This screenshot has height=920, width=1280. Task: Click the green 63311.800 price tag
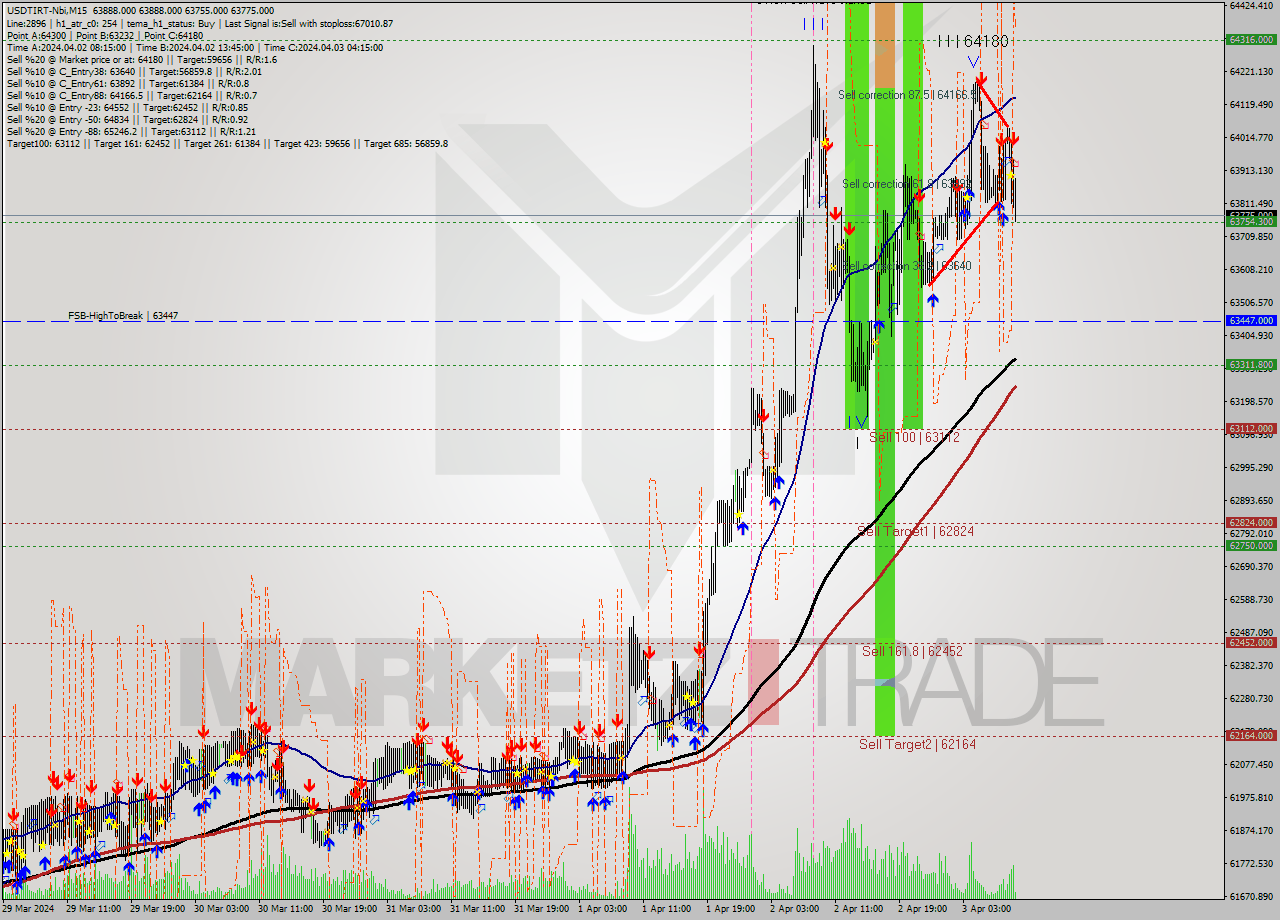[x=1250, y=365]
